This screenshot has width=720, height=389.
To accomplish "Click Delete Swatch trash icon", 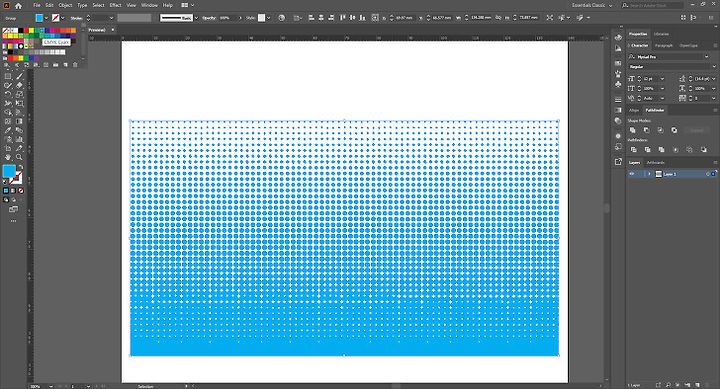I will click(x=75, y=65).
